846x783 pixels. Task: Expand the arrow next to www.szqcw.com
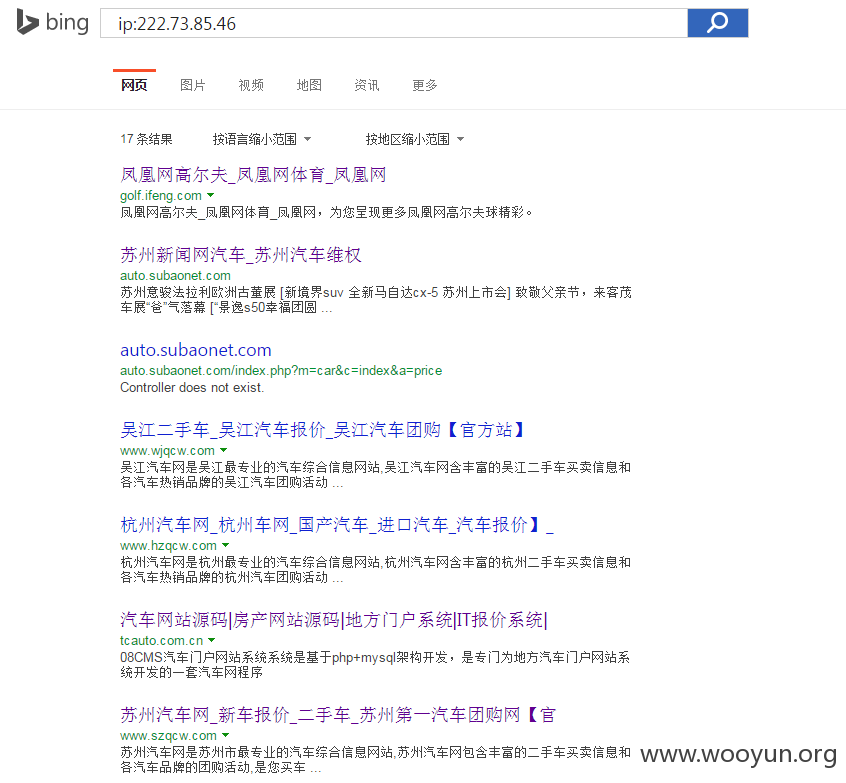pyautogui.click(x=226, y=735)
